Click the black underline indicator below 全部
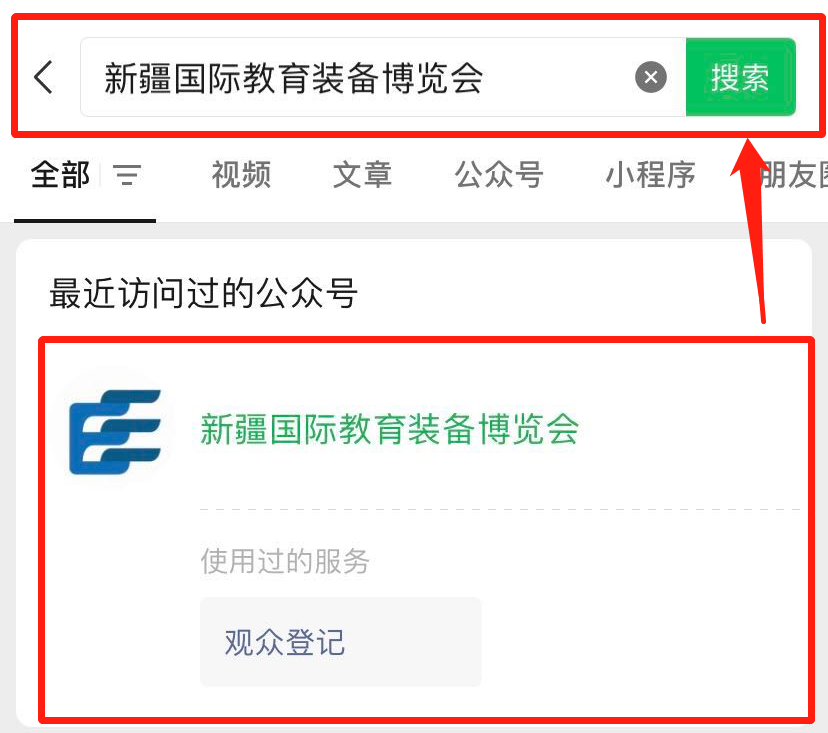 tap(84, 221)
